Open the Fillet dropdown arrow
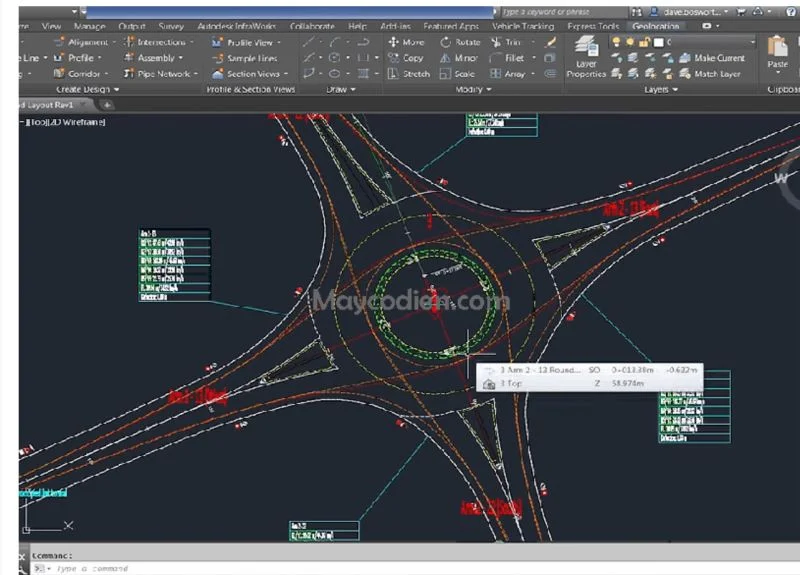Image resolution: width=800 pixels, height=575 pixels. point(533,58)
